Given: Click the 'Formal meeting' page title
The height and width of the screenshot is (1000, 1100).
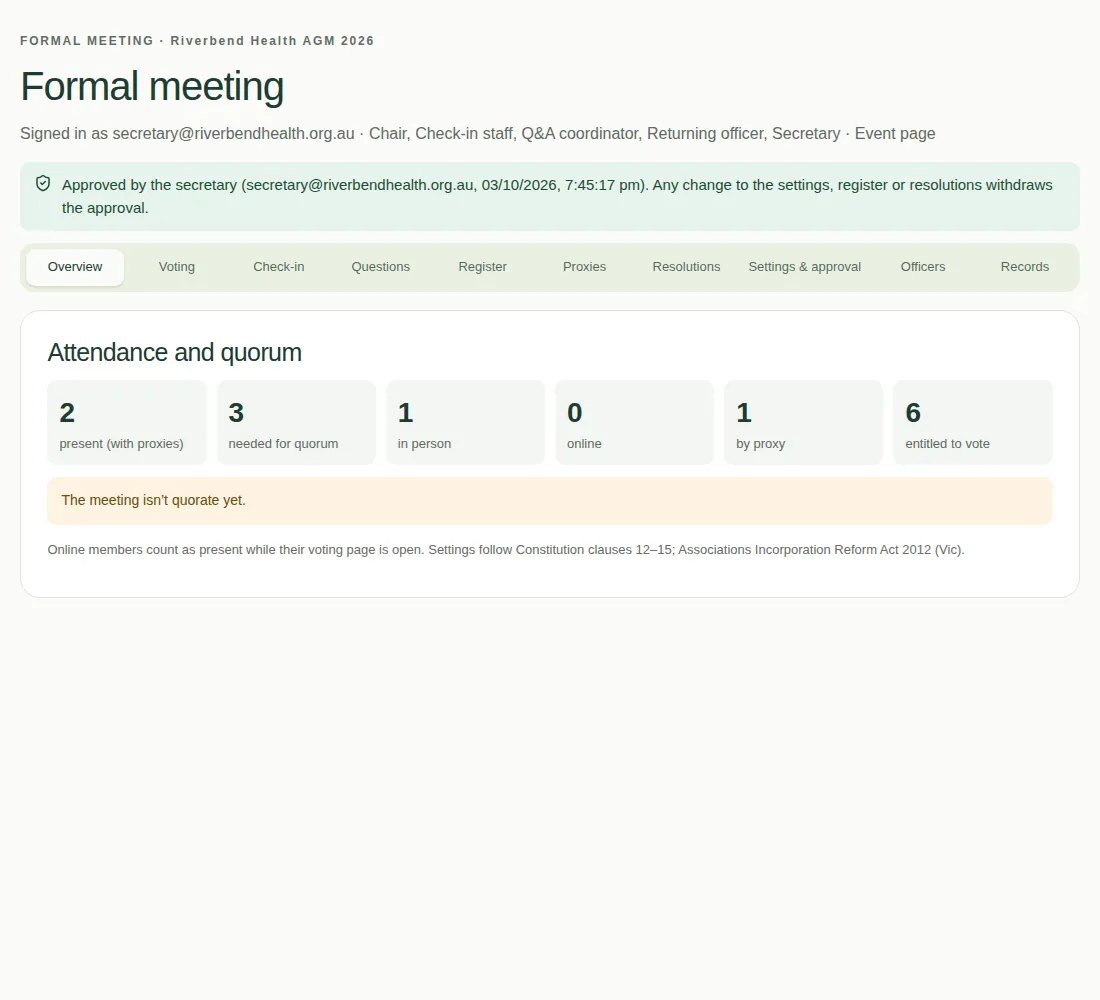Looking at the screenshot, I should 152,86.
